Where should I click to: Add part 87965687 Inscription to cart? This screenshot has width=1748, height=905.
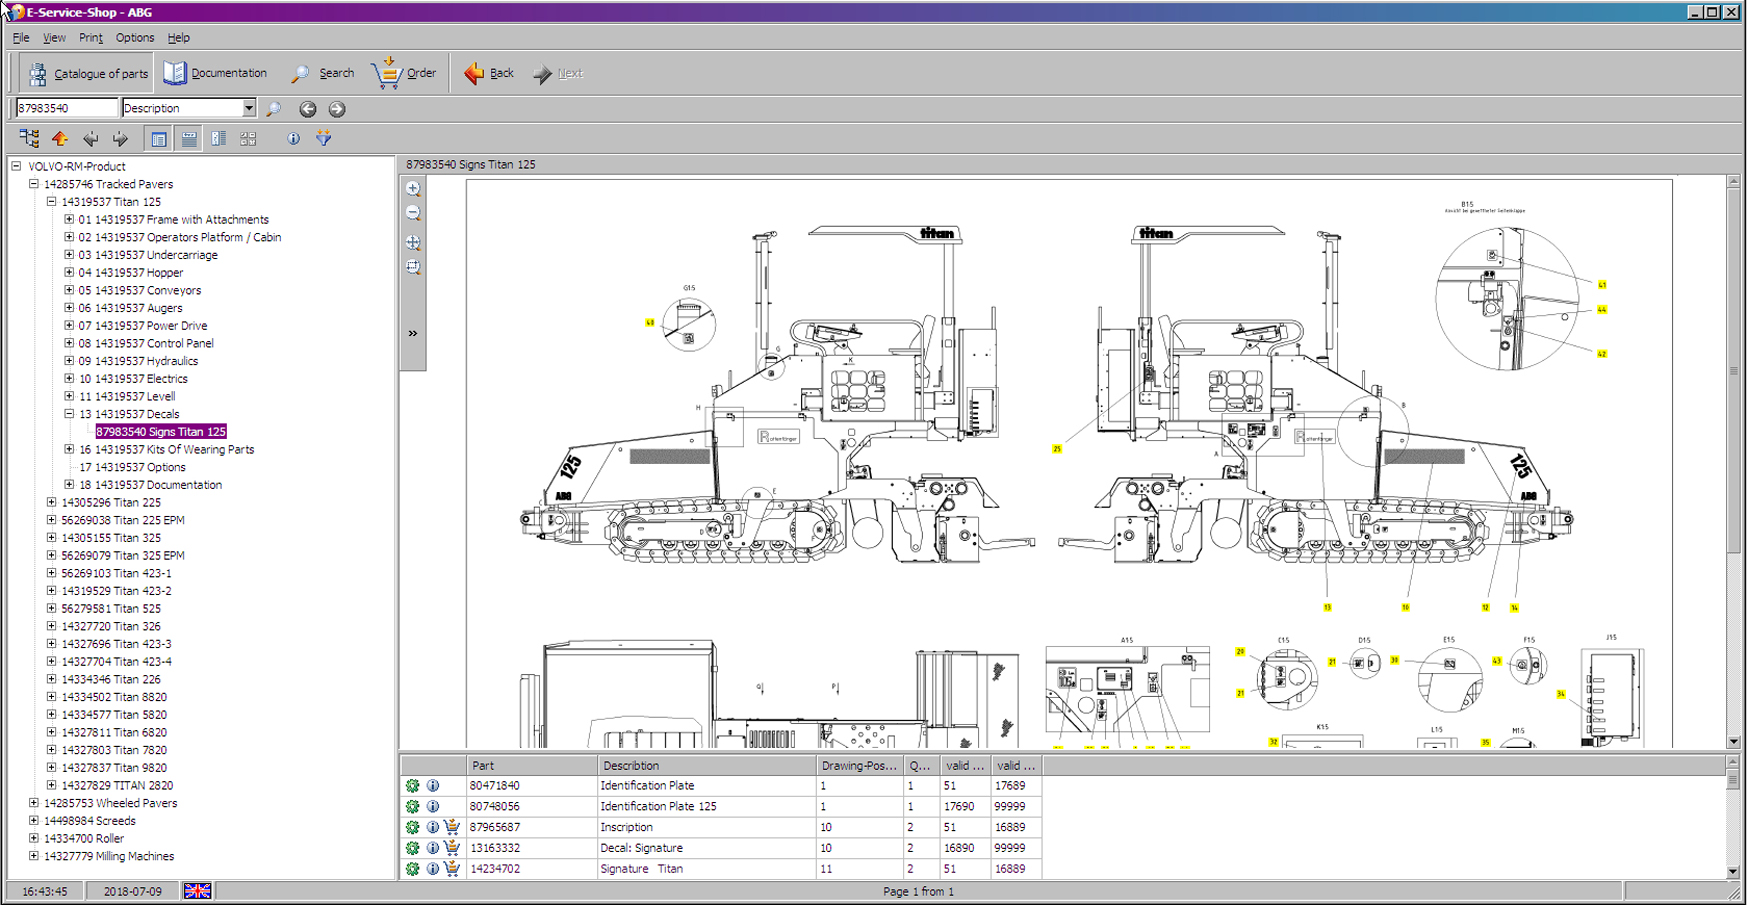pyautogui.click(x=452, y=827)
